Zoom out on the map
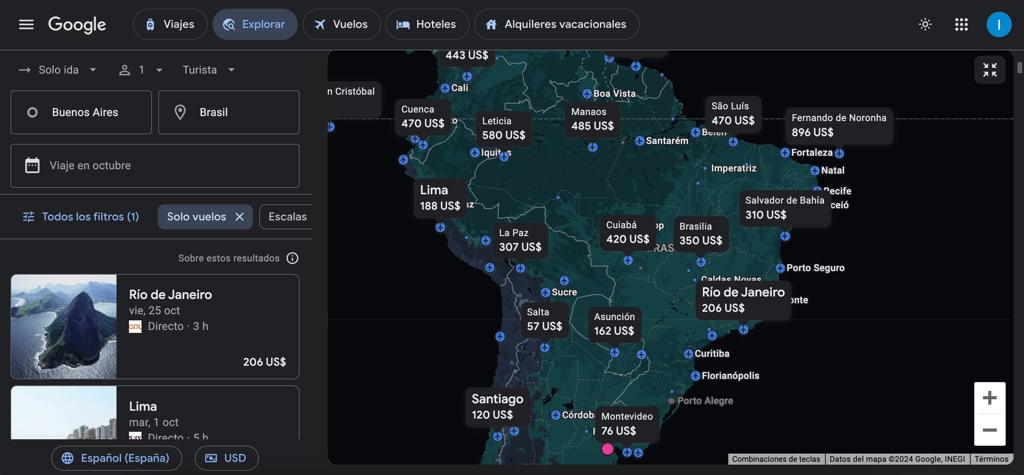1024x475 pixels. (x=990, y=430)
